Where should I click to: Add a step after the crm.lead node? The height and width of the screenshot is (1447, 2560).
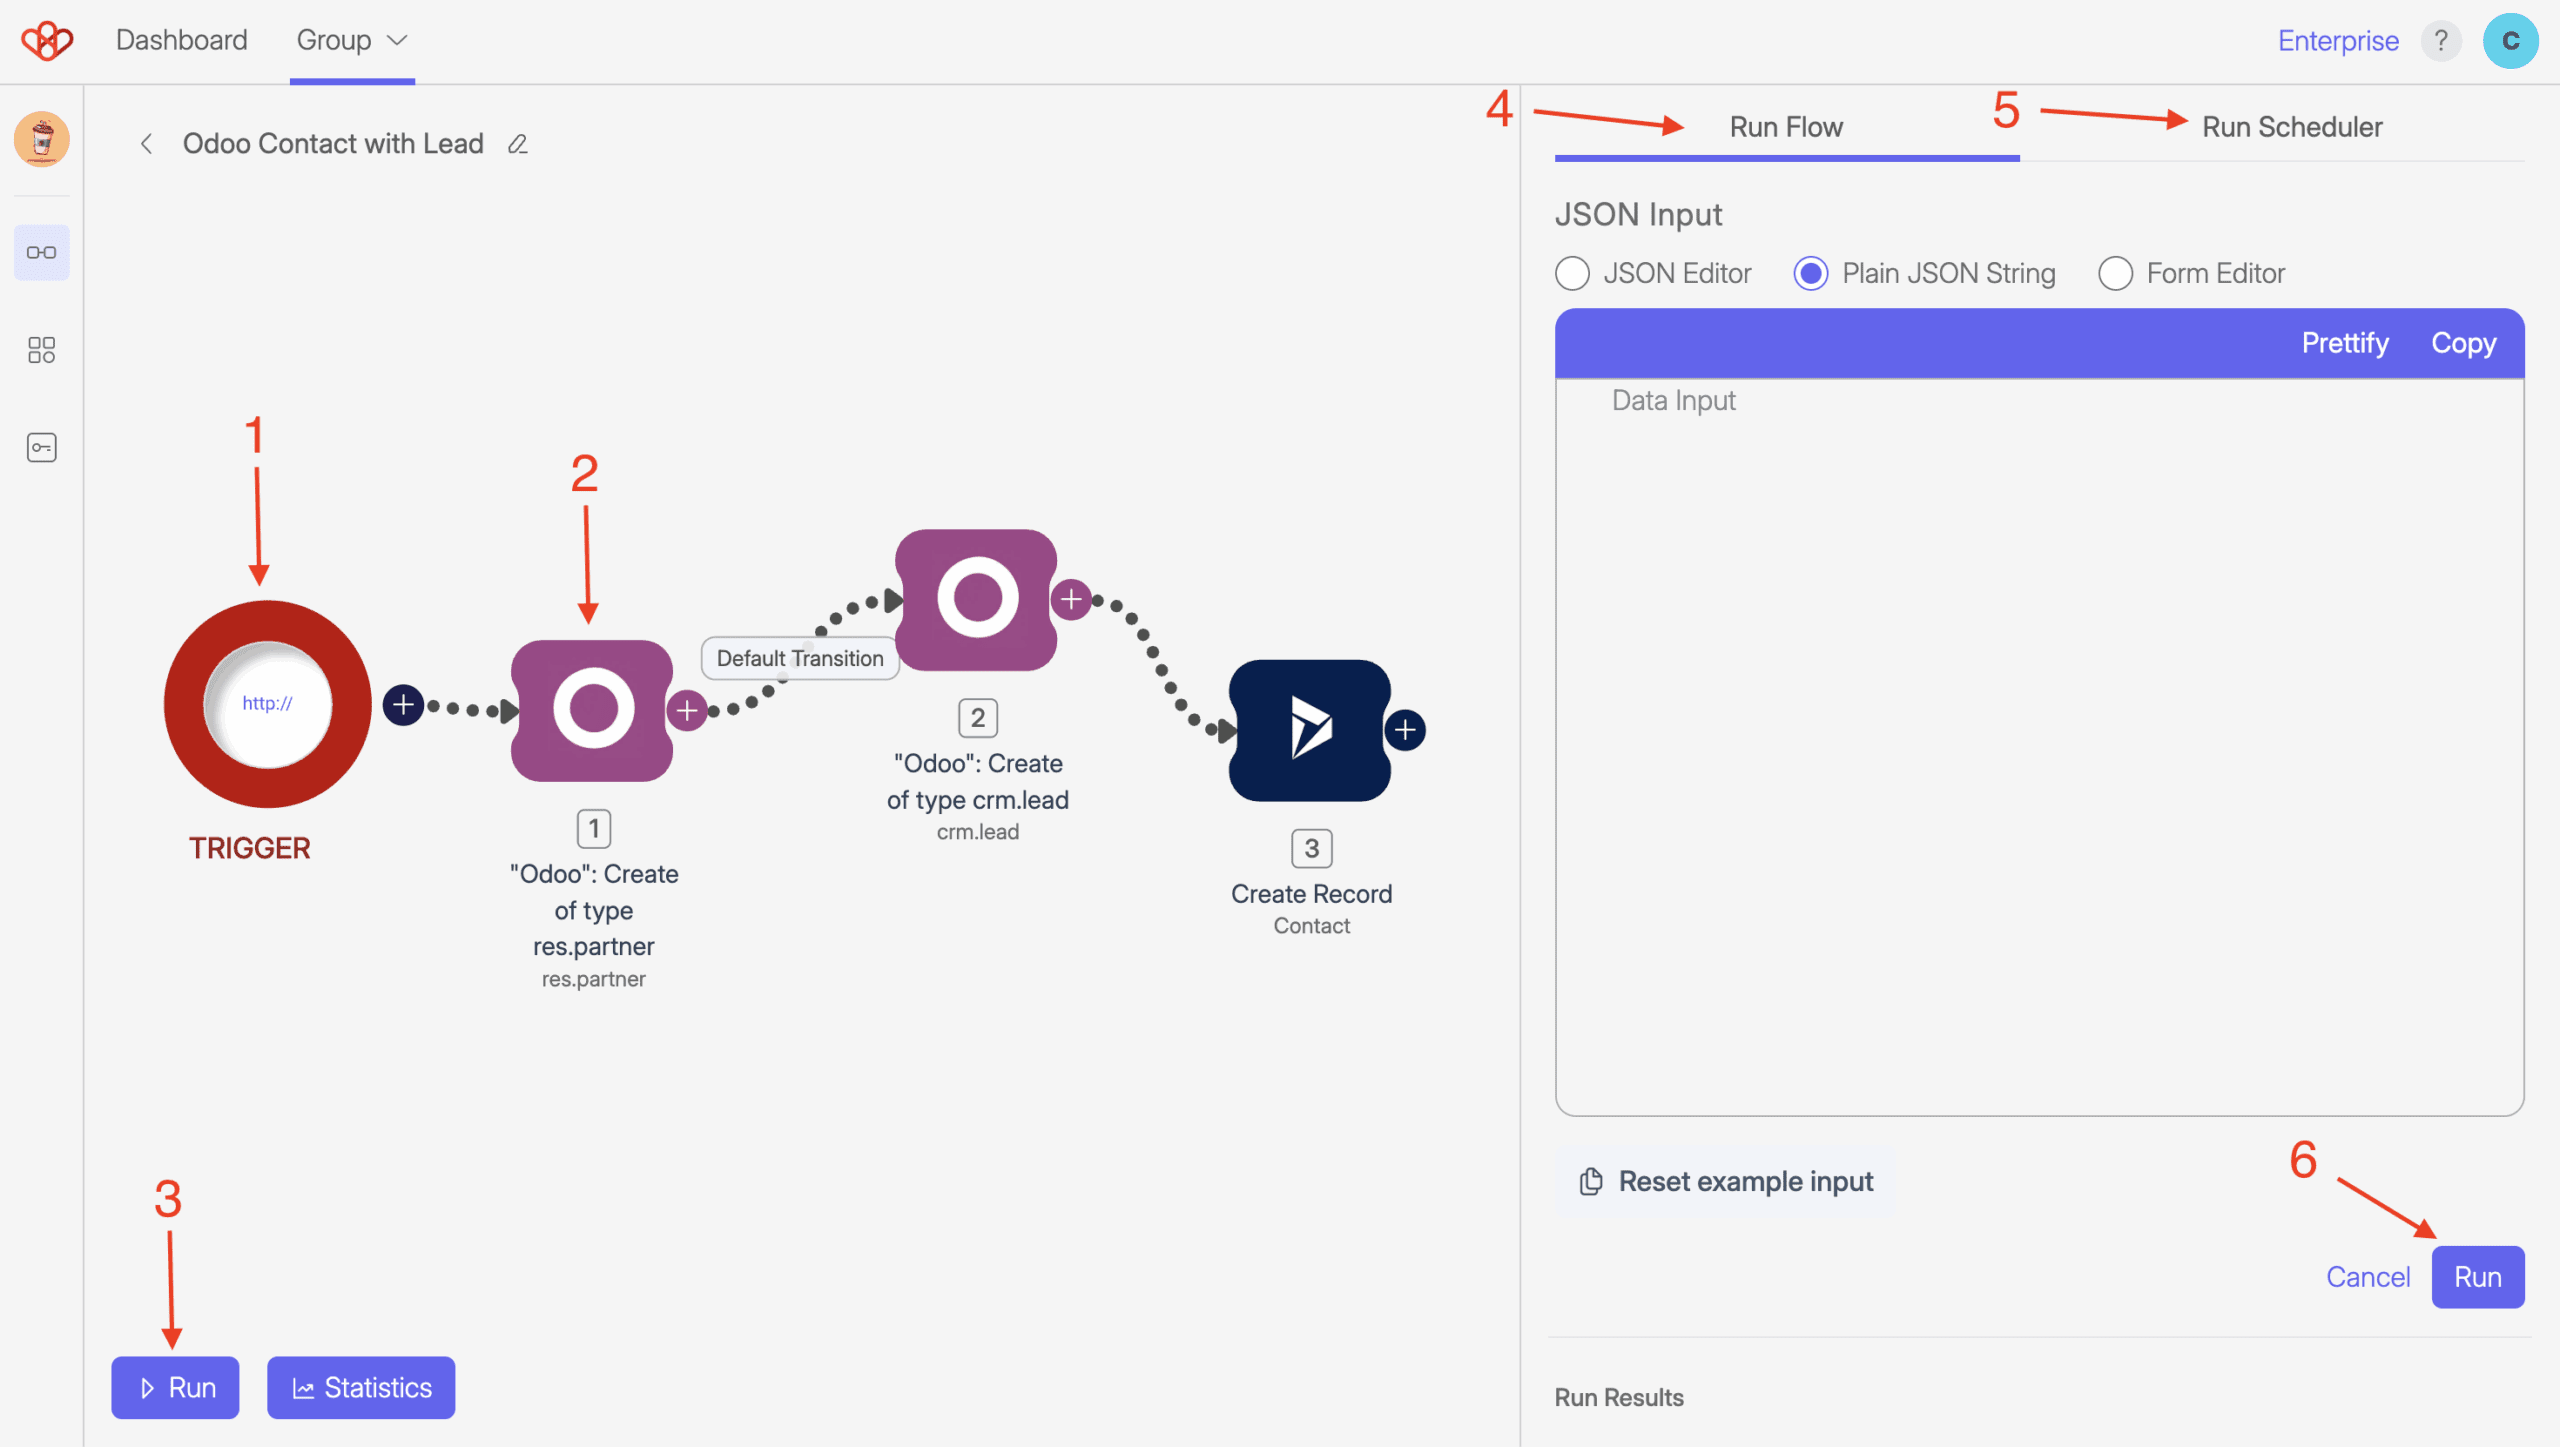[1071, 600]
